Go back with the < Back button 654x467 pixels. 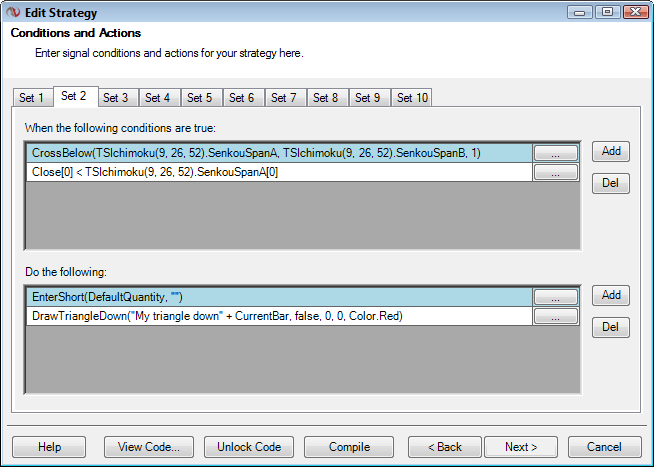point(445,447)
